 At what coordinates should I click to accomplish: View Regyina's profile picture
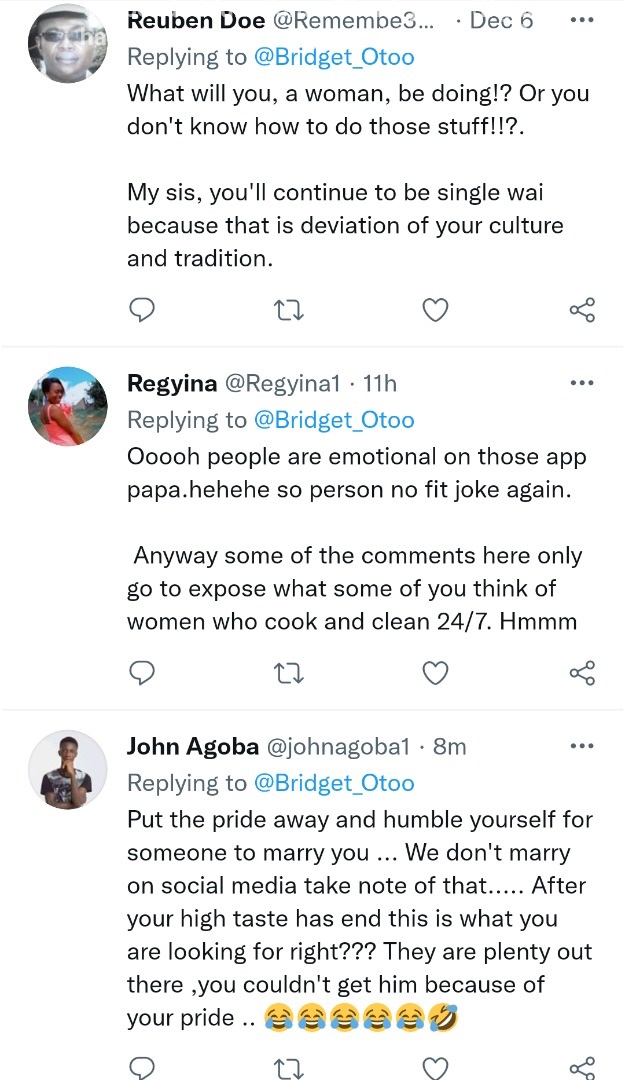[x=68, y=406]
